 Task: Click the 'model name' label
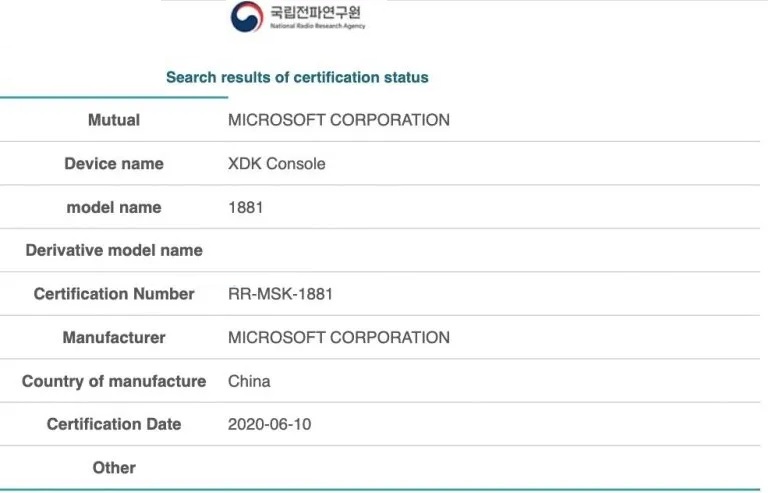pos(114,207)
